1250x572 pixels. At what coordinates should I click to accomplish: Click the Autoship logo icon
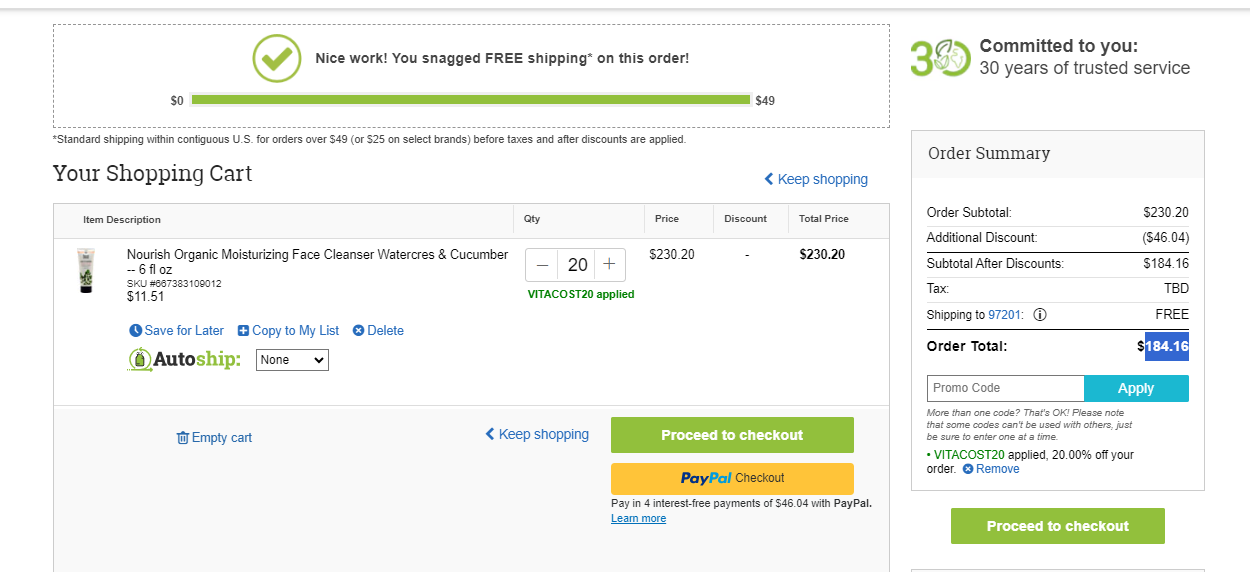pyautogui.click(x=140, y=359)
